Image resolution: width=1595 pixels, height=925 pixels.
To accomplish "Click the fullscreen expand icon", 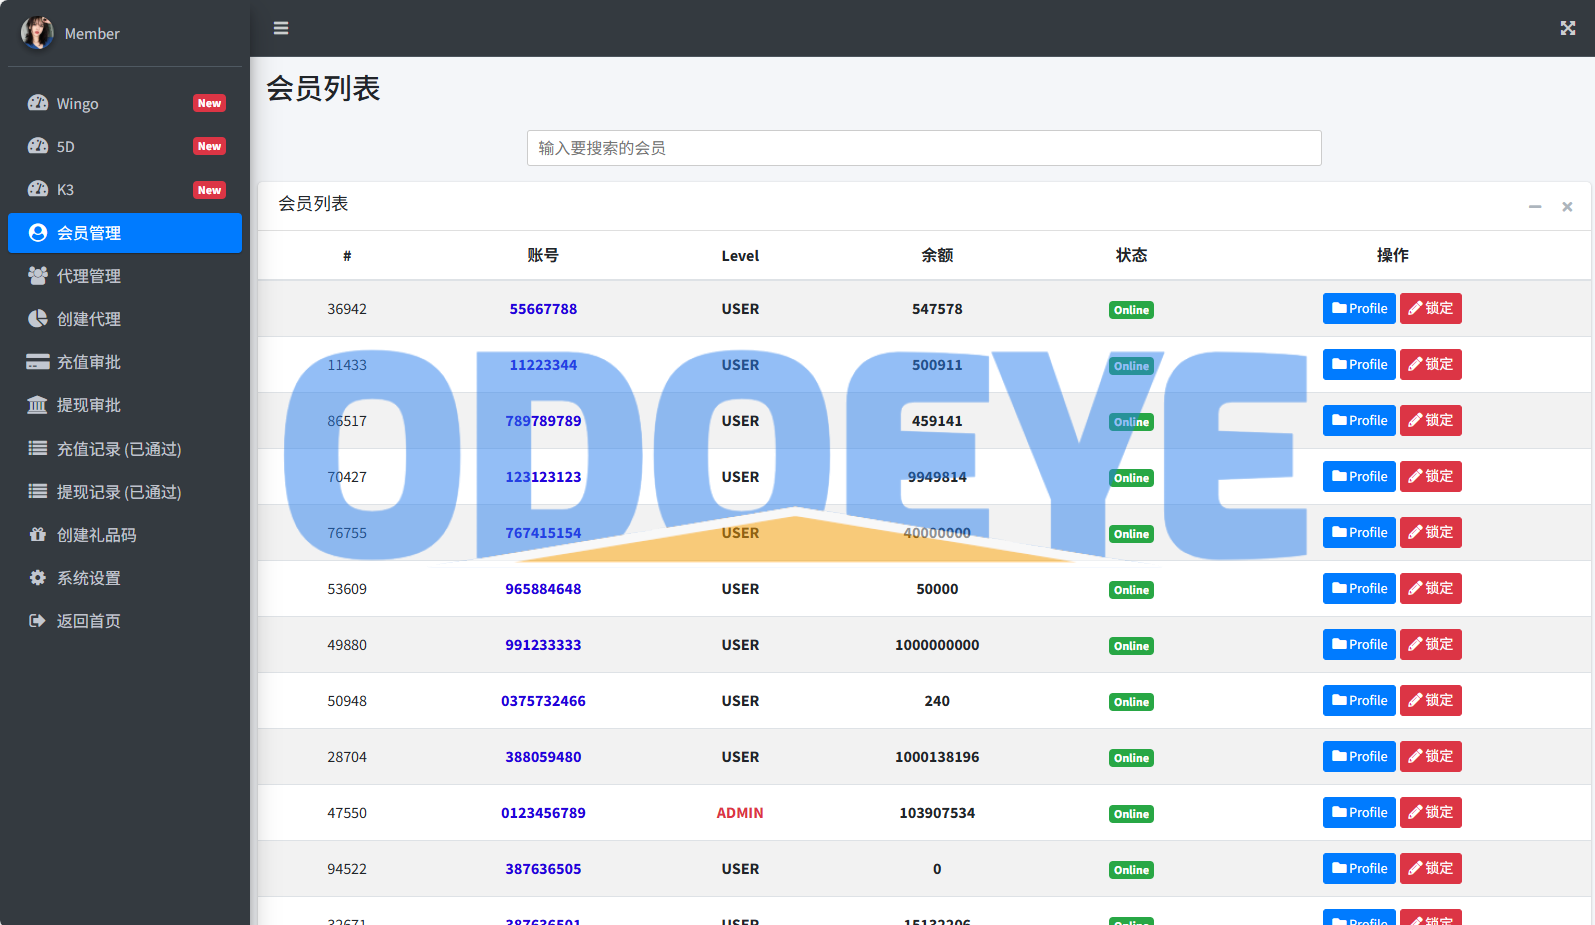I will 1567,28.
